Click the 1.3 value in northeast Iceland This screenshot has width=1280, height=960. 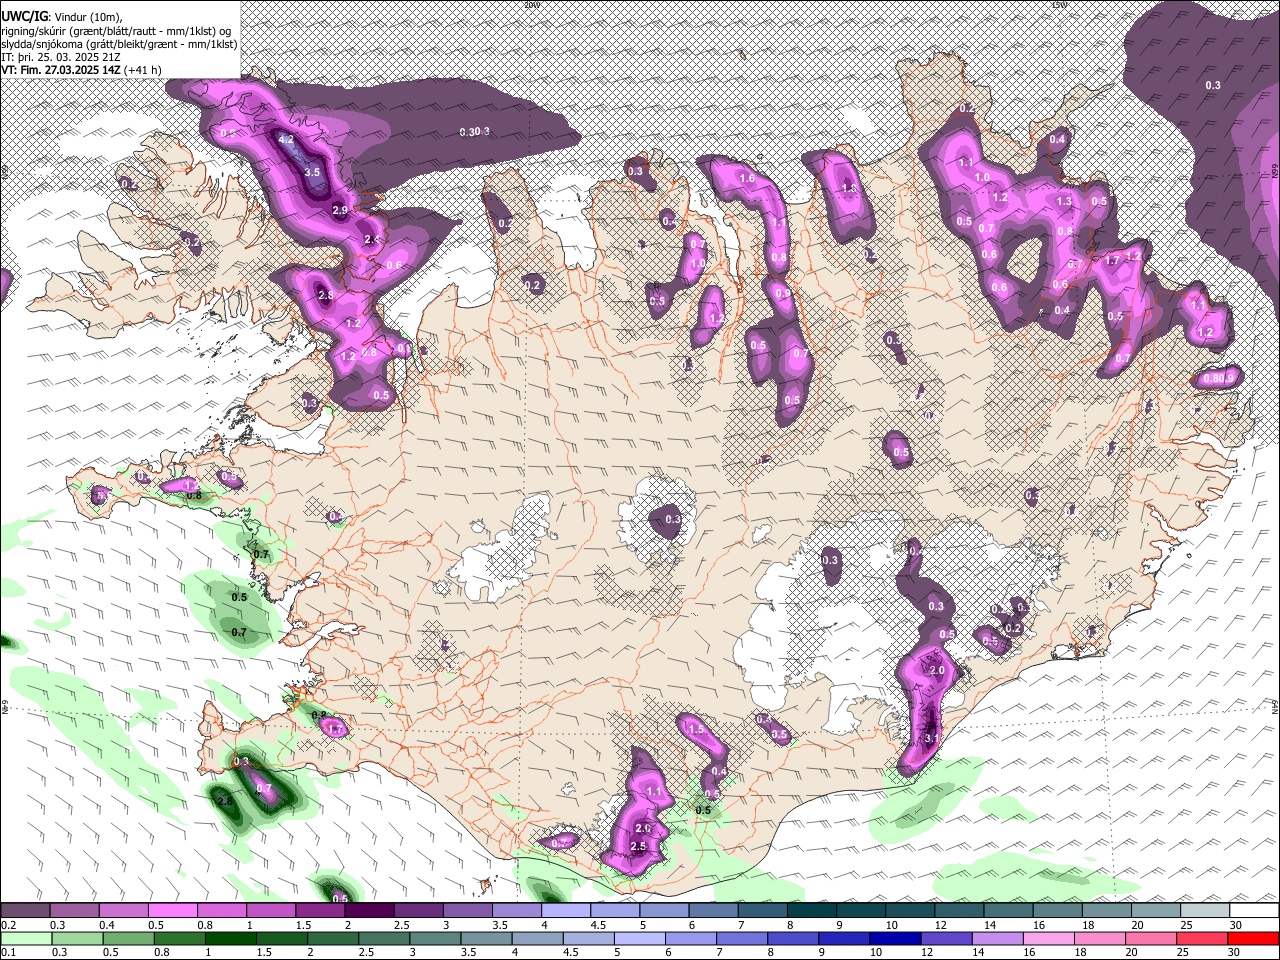click(x=1064, y=201)
